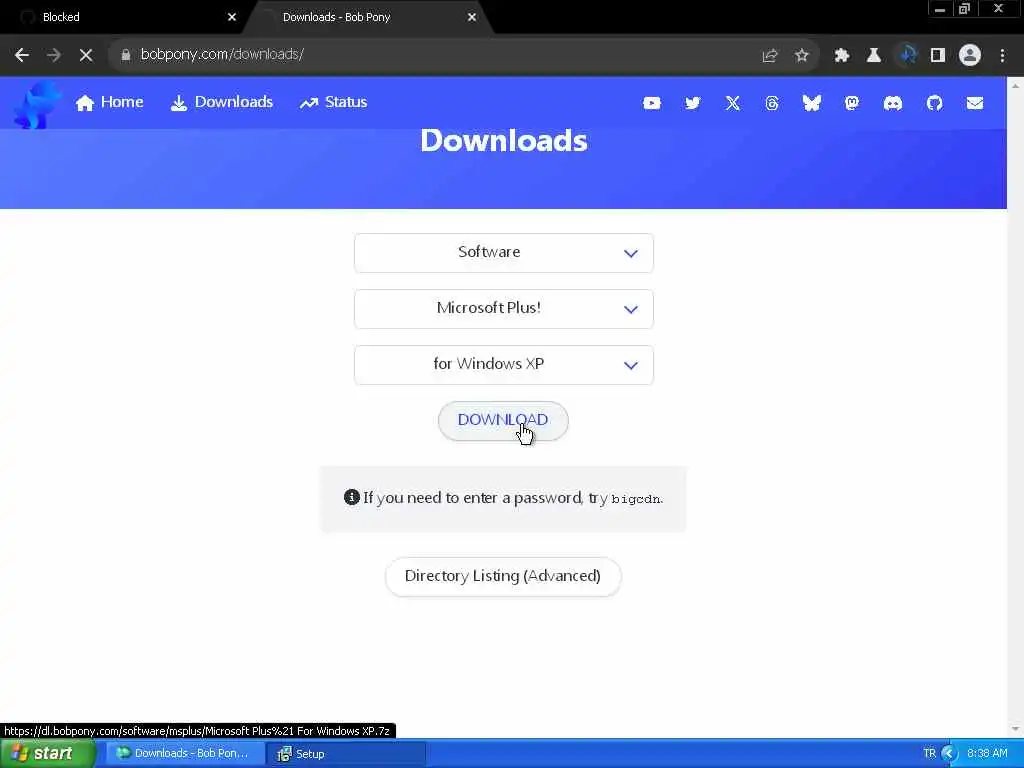Expand the system tray arrow
Screen dimensions: 1024x768
[949, 754]
